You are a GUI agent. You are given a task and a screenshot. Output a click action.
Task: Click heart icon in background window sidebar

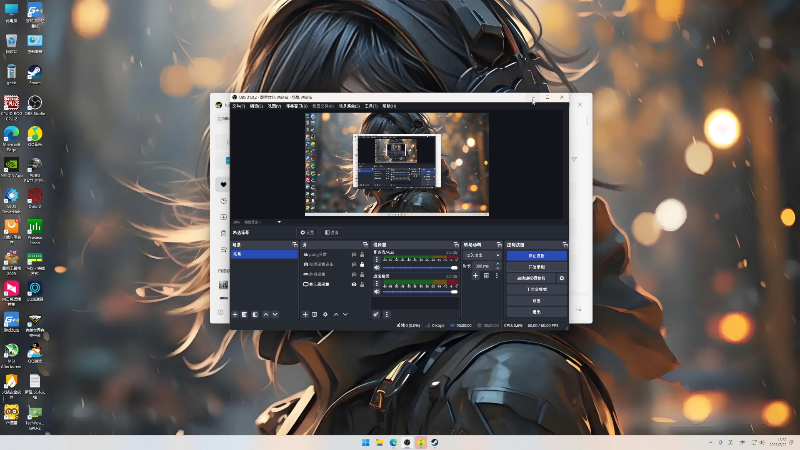pos(223,185)
